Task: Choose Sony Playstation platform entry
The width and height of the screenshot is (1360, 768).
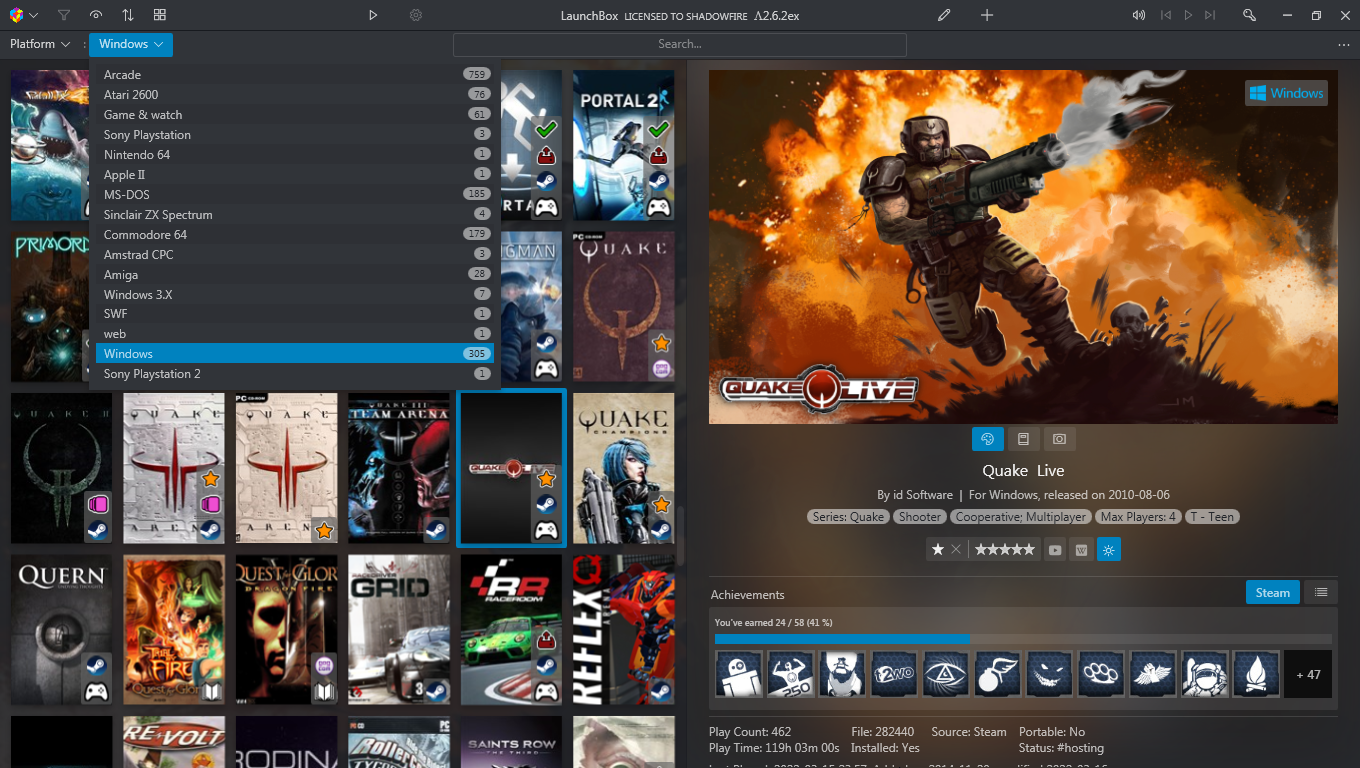Action: [295, 135]
